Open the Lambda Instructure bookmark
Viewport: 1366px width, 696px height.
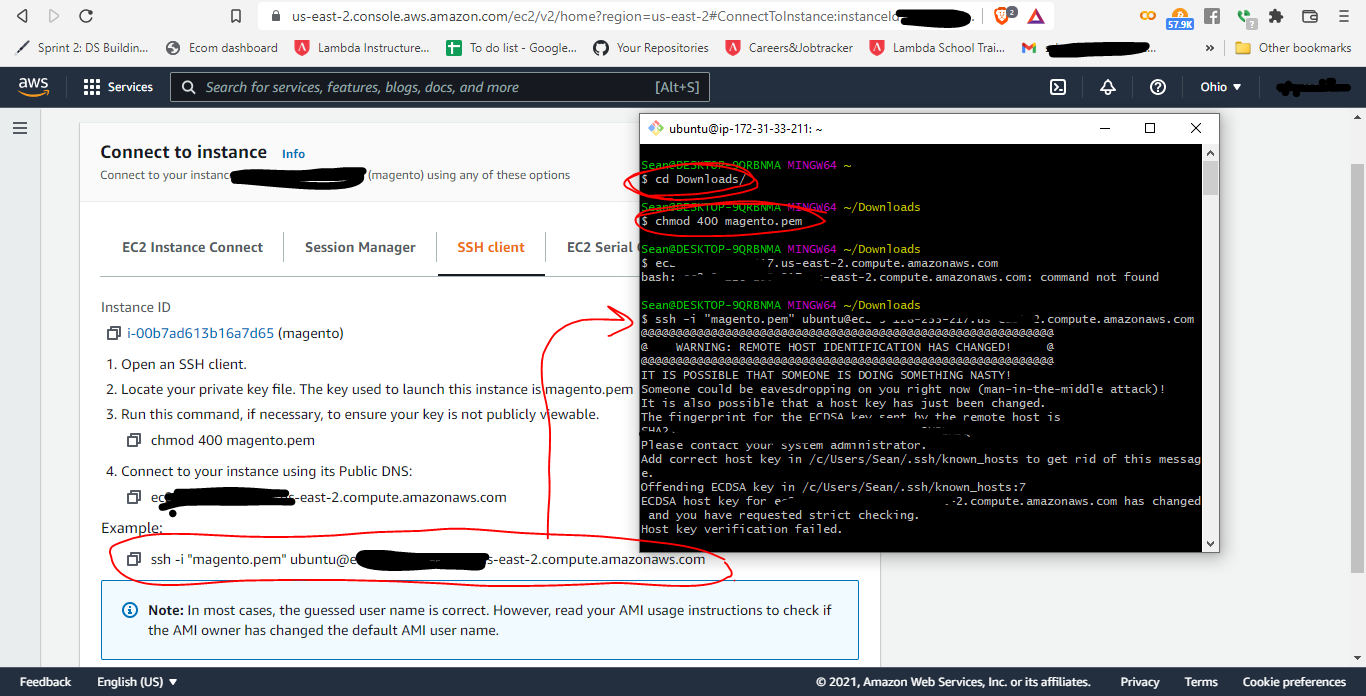[362, 47]
